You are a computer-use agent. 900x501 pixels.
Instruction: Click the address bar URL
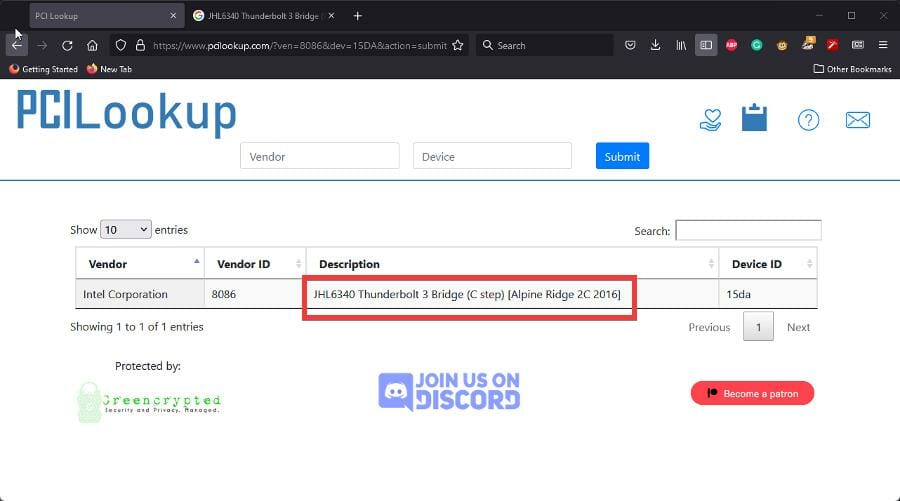pos(300,45)
